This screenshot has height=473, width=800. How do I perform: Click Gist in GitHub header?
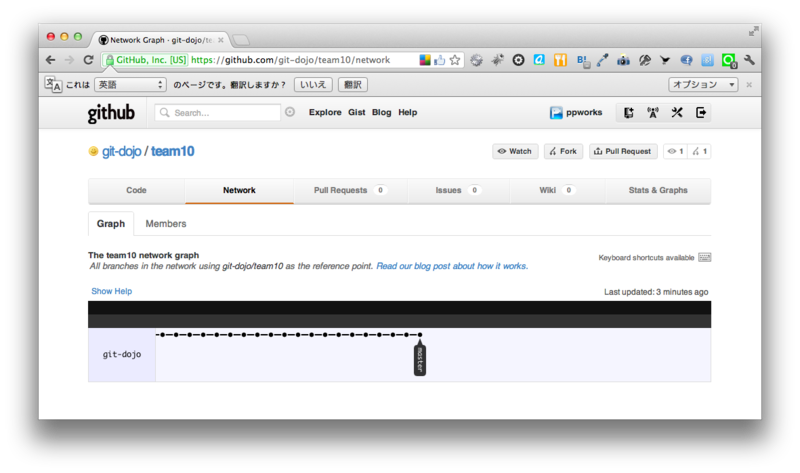point(357,112)
